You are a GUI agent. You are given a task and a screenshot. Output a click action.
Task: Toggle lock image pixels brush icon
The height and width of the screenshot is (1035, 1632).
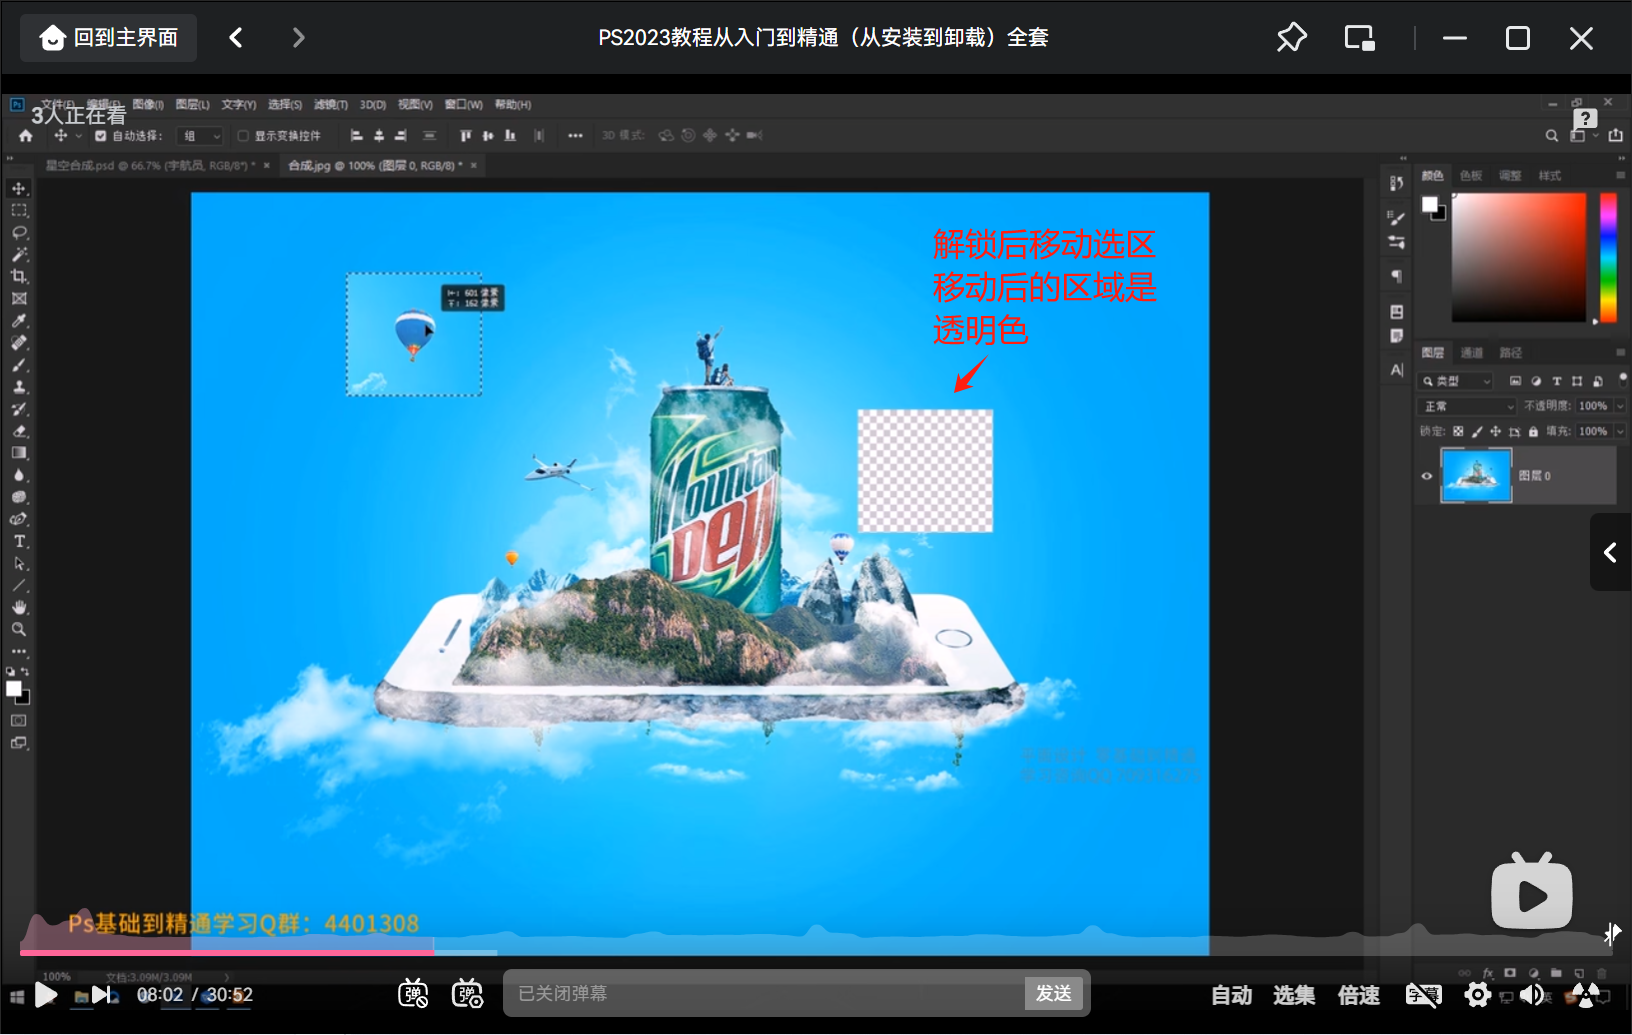1477,432
